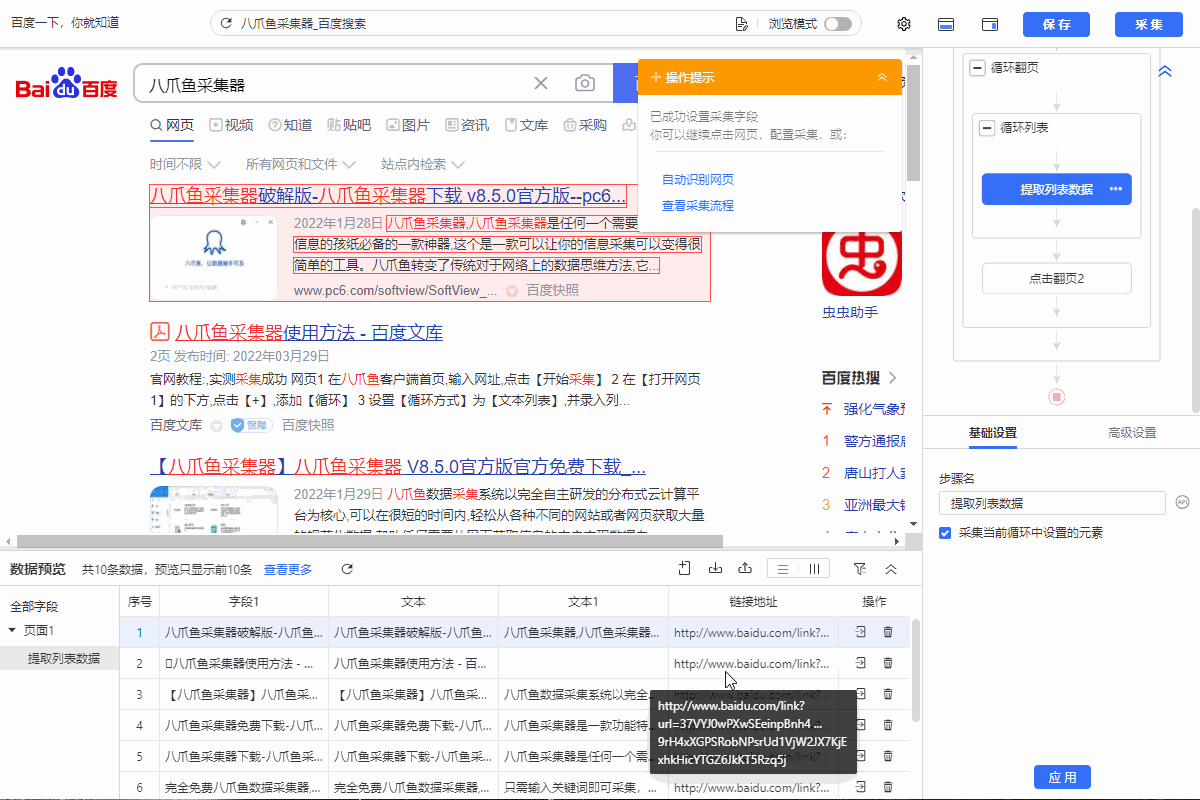Open the three-dot menu on 提取列表数据 step
The width and height of the screenshot is (1200, 800).
pyautogui.click(x=1116, y=189)
